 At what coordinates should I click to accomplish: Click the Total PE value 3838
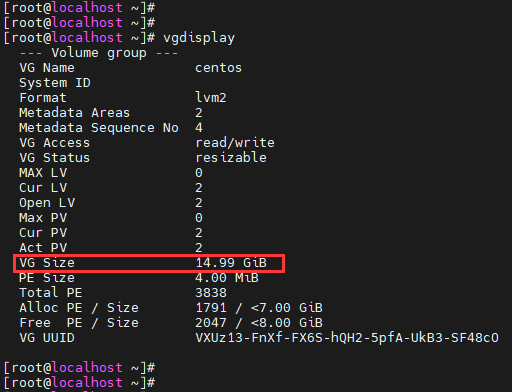(x=211, y=293)
